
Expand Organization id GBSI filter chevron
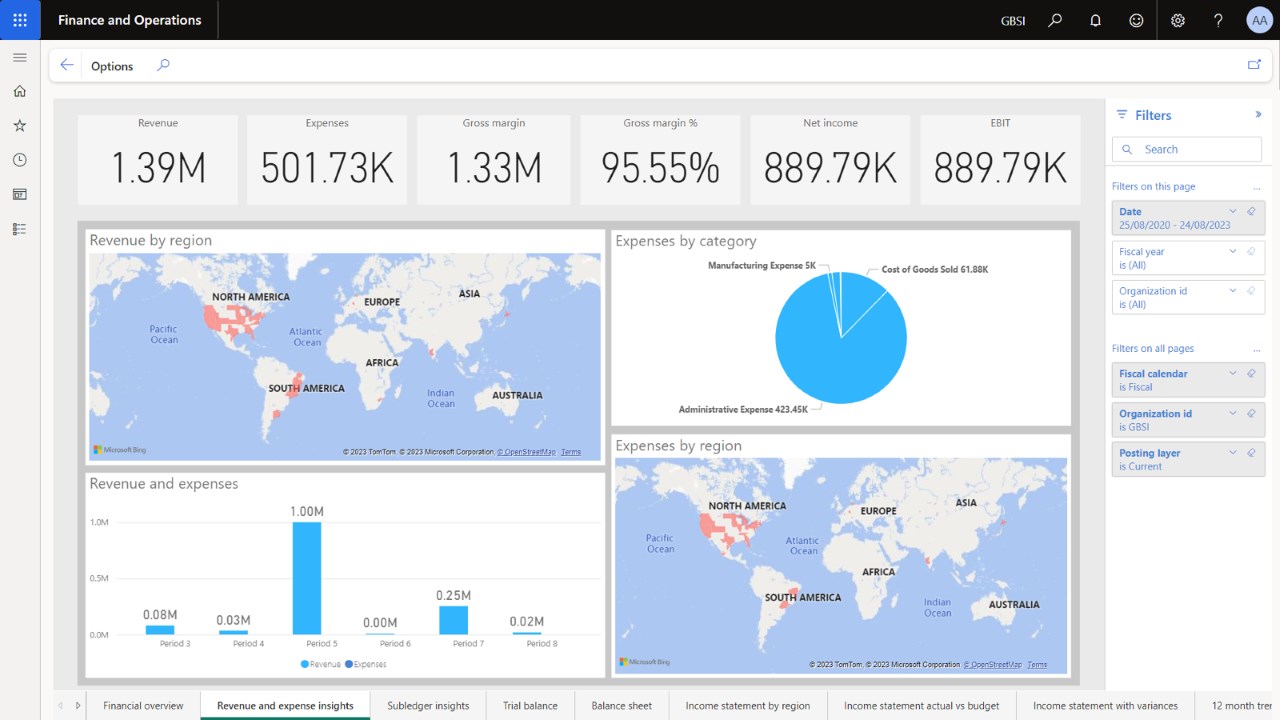click(1233, 413)
